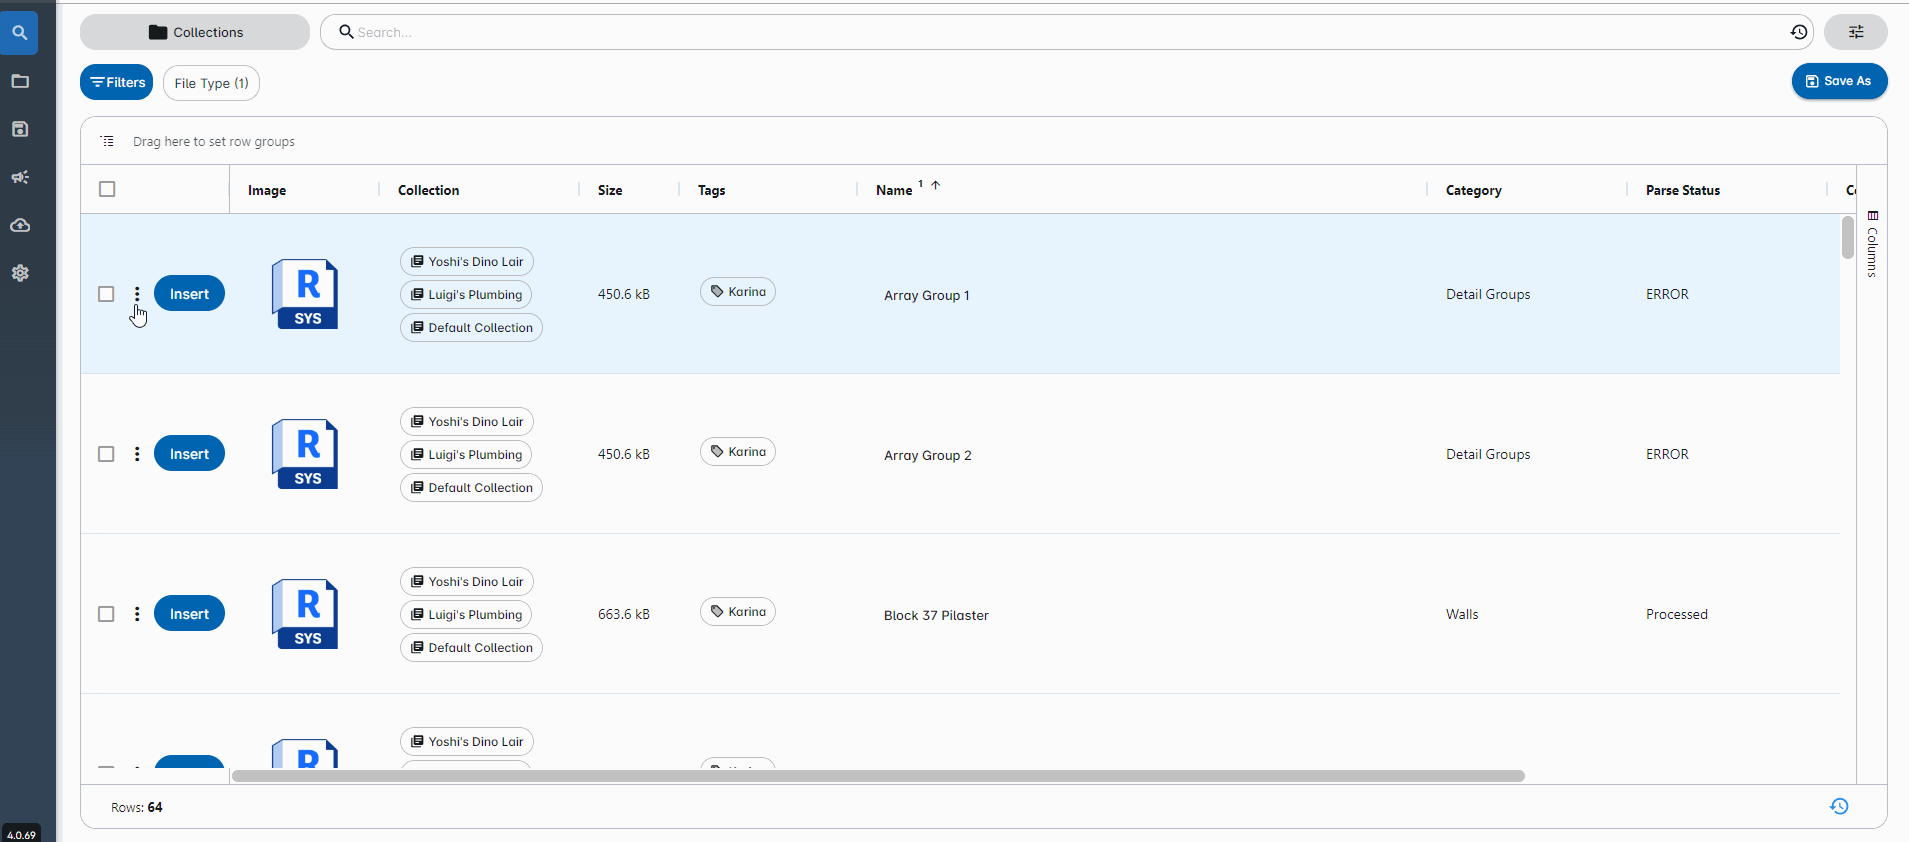Click the '663.6 kB' size cell

pyautogui.click(x=624, y=614)
